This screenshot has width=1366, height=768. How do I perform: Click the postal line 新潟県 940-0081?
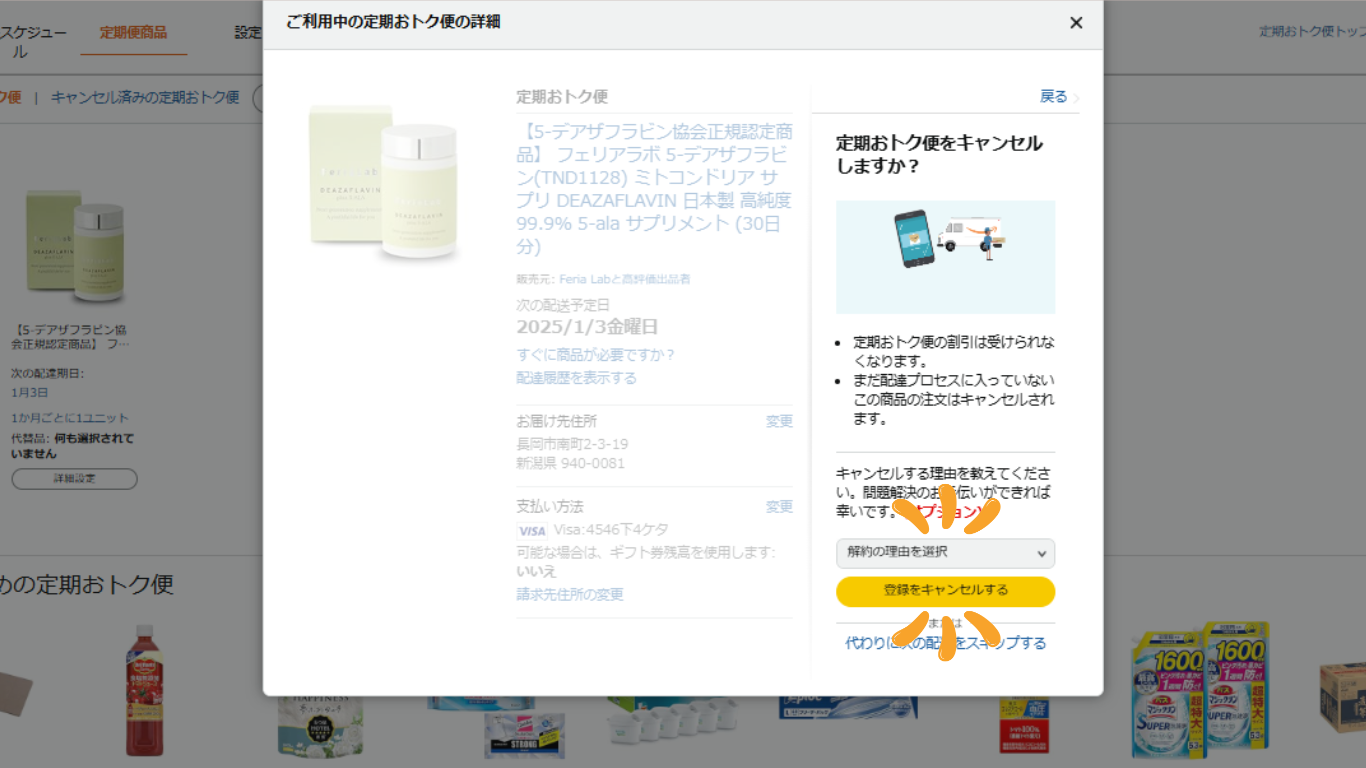tap(570, 464)
